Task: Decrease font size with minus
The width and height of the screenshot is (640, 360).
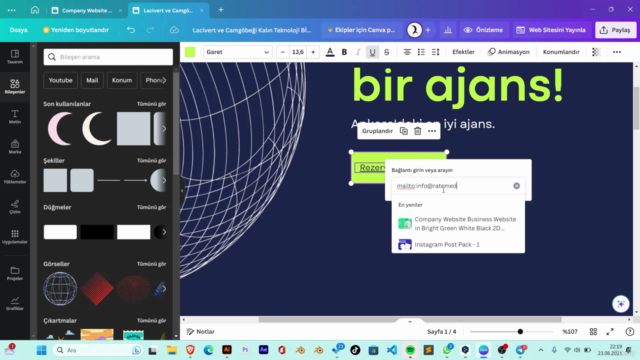Action: [282, 52]
